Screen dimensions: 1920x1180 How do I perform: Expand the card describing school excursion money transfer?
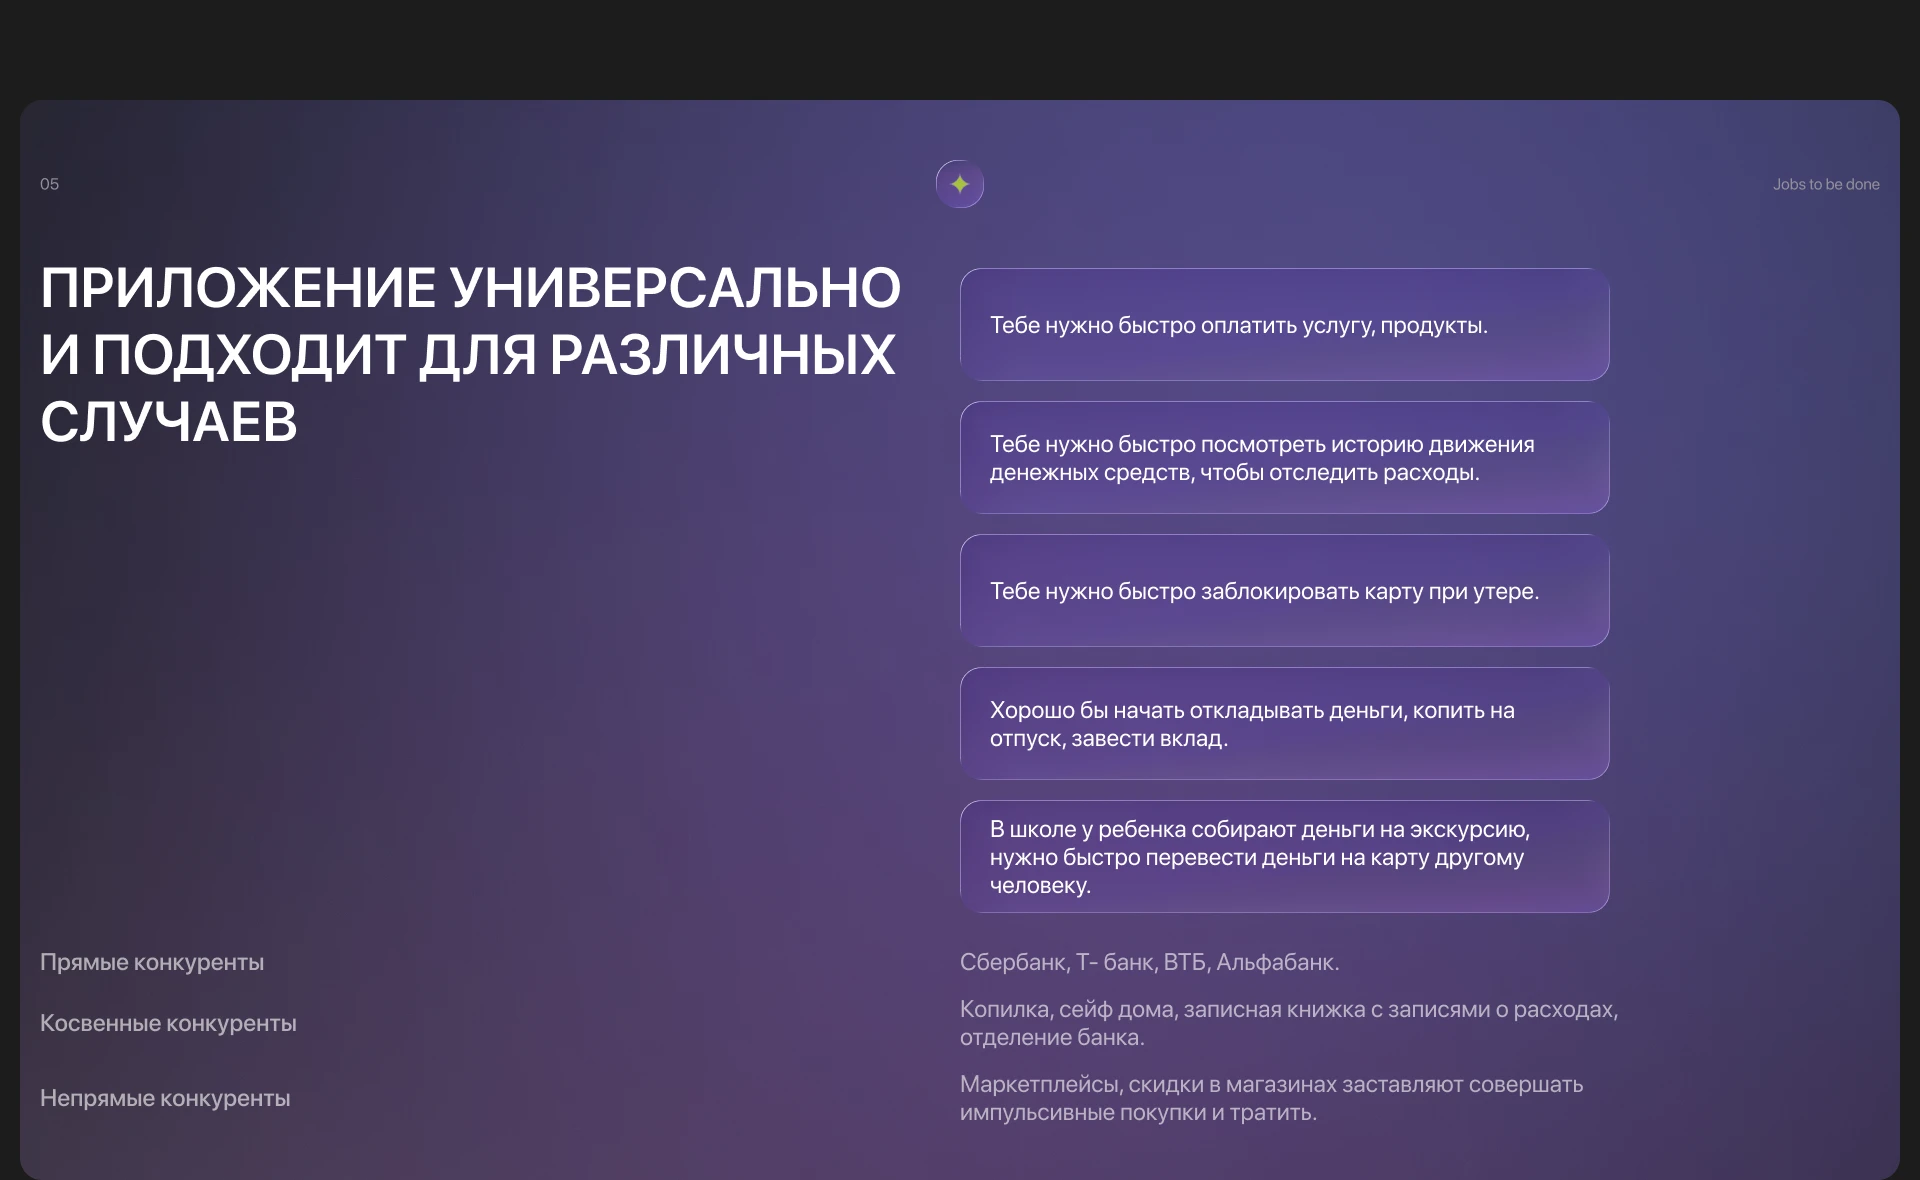tap(1283, 857)
